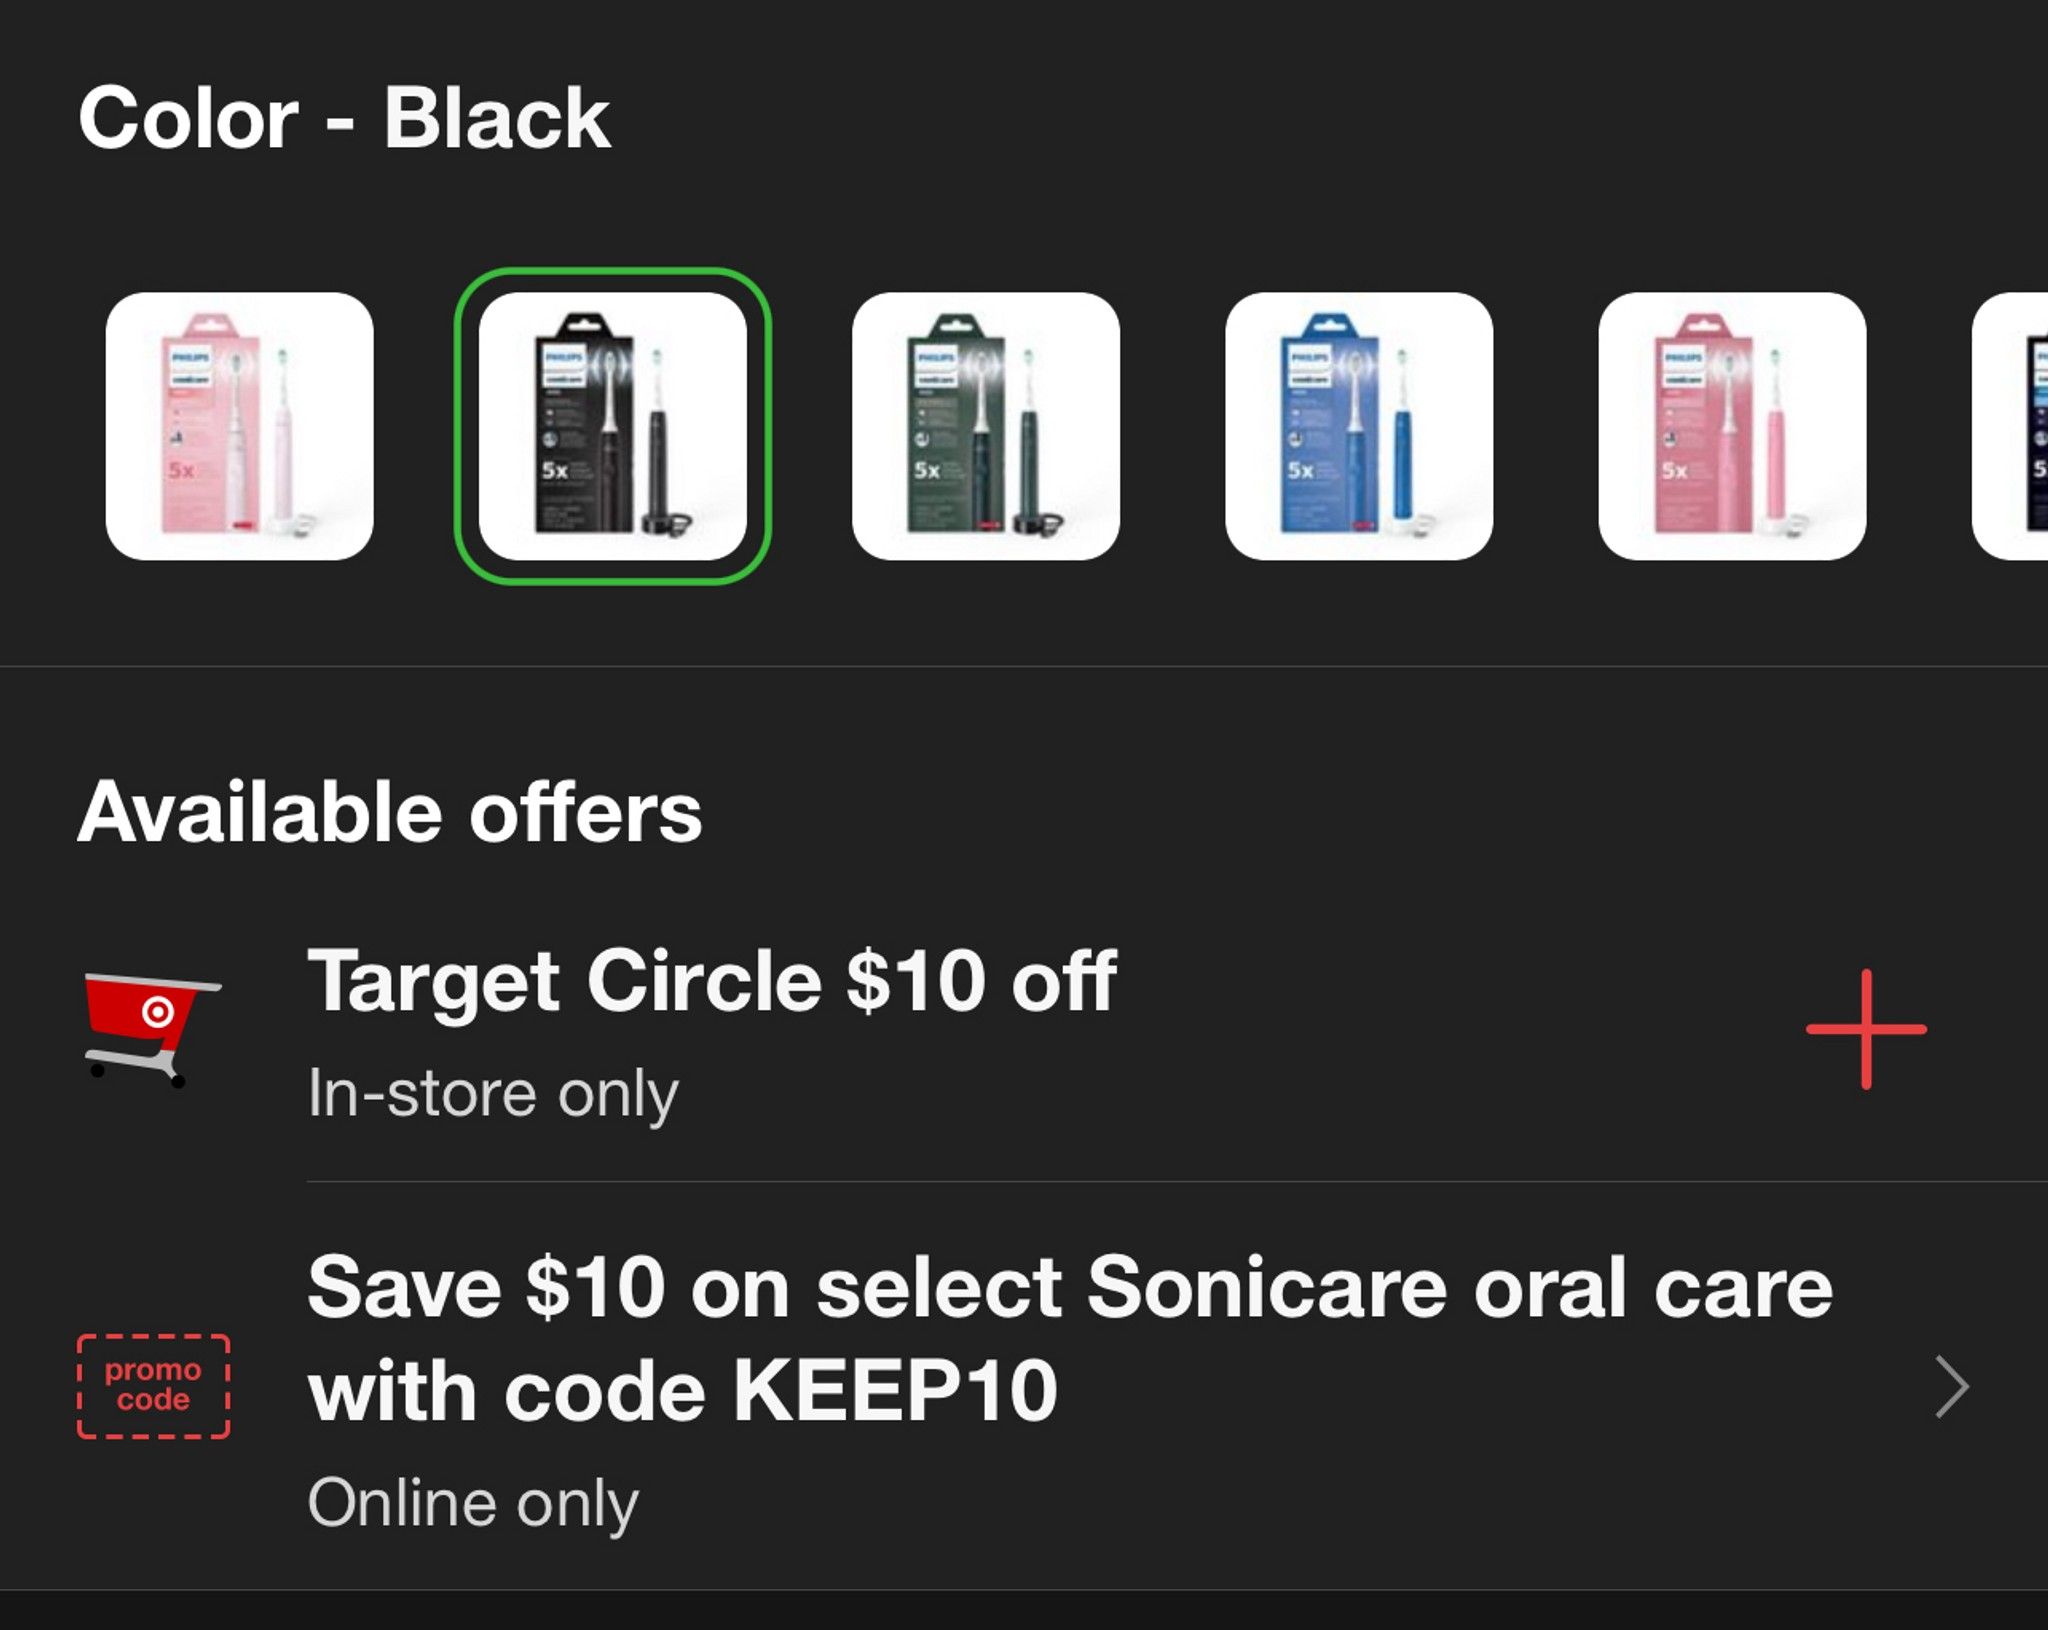
Task: Select the deep pink toothbrush color
Action: (x=1732, y=426)
